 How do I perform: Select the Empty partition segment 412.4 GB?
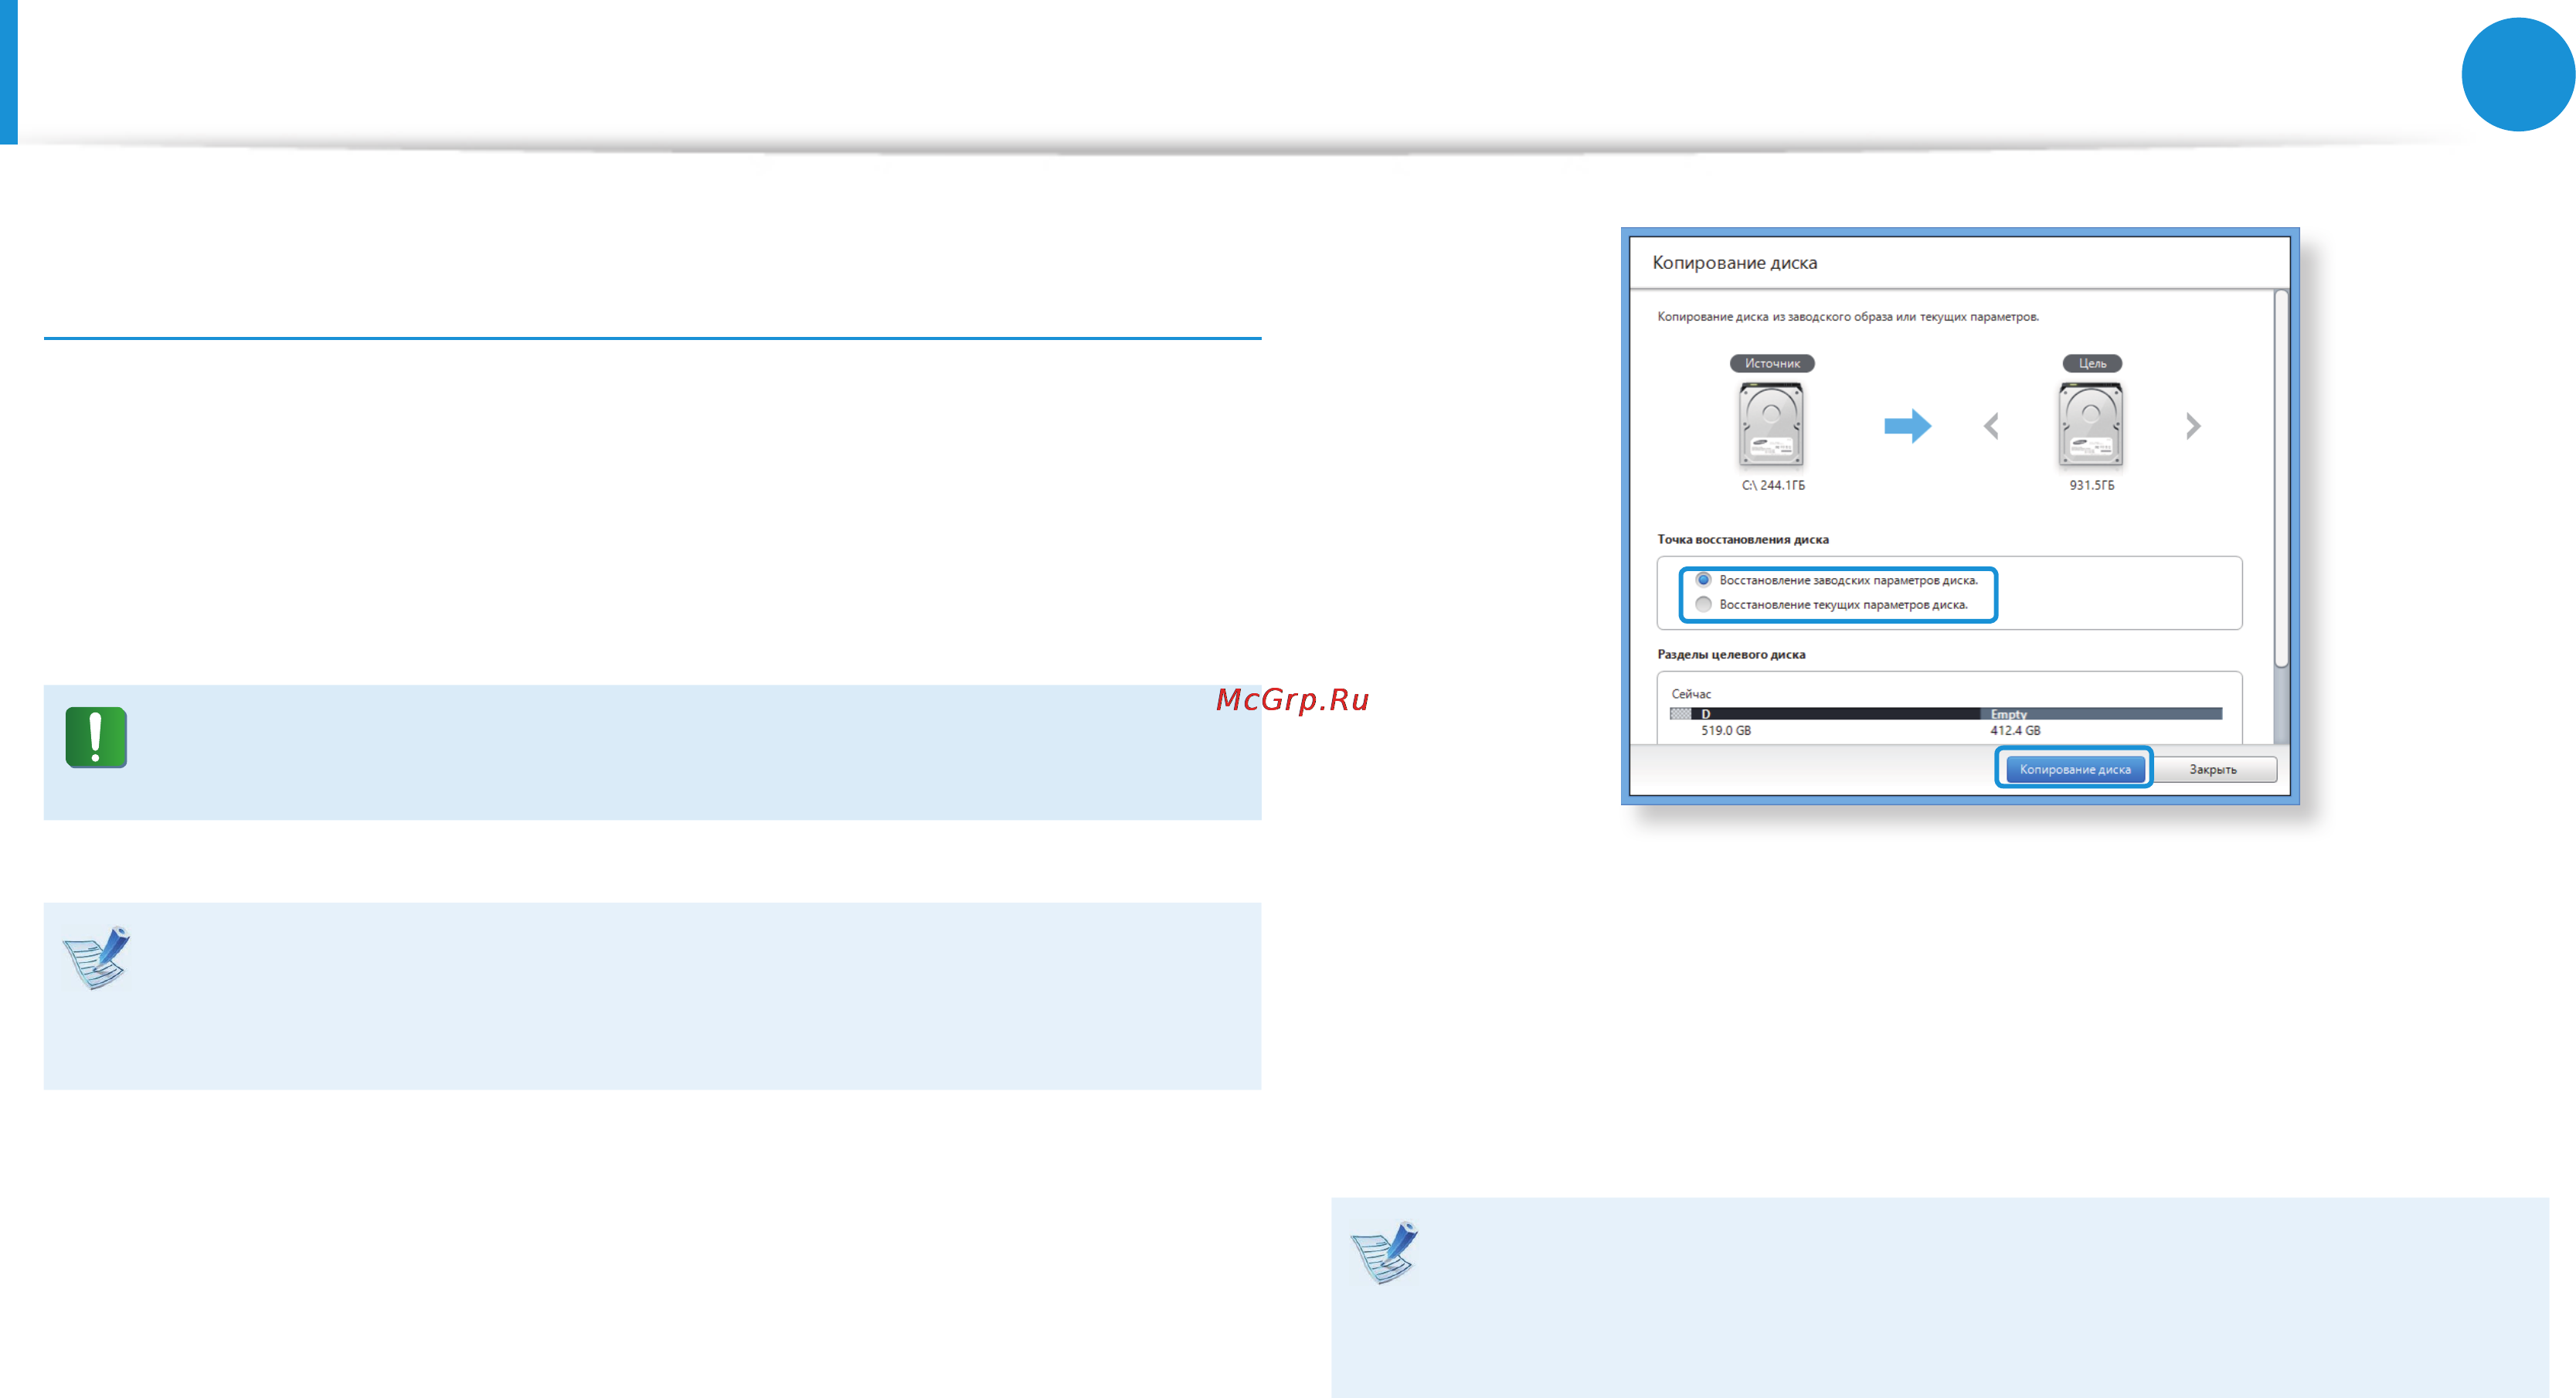click(2101, 713)
